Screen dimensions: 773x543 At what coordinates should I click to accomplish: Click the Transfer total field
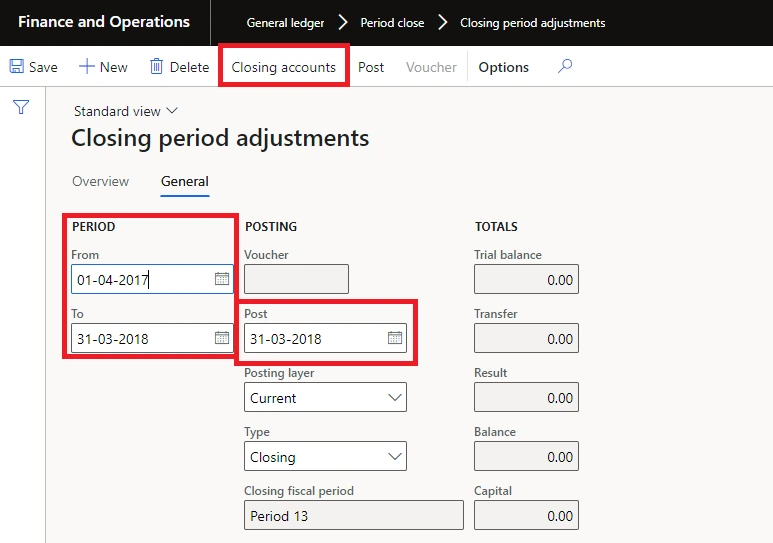527,338
